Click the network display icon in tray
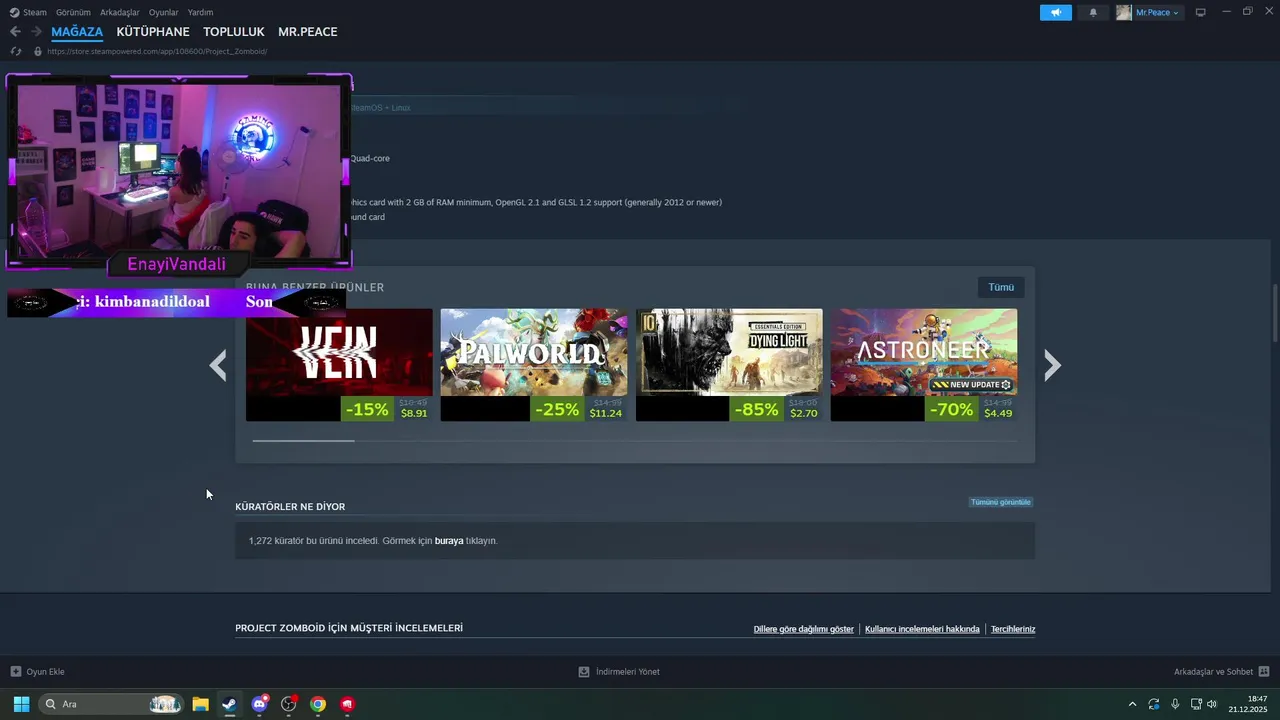Screen dimensions: 1280x720 pos(1195,704)
